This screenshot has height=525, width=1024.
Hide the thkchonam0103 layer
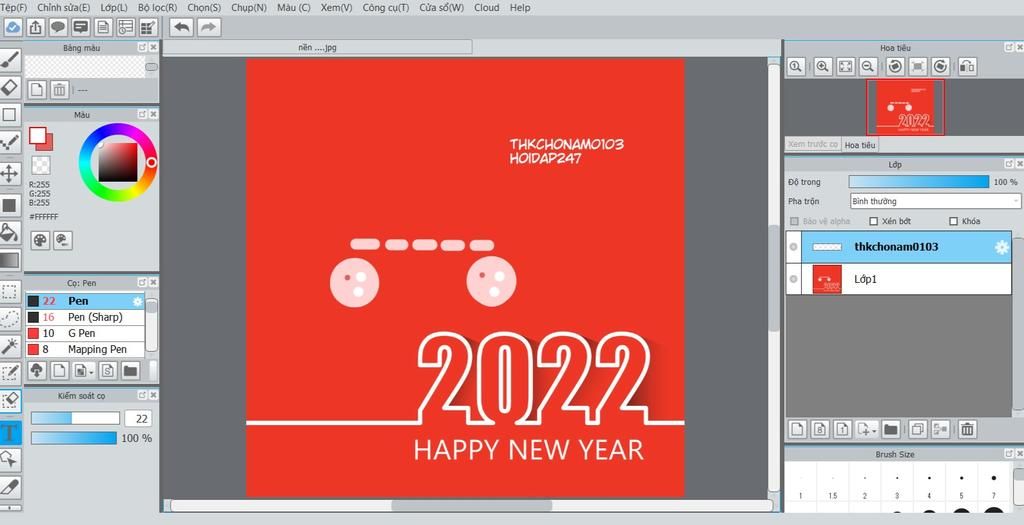(x=793, y=247)
